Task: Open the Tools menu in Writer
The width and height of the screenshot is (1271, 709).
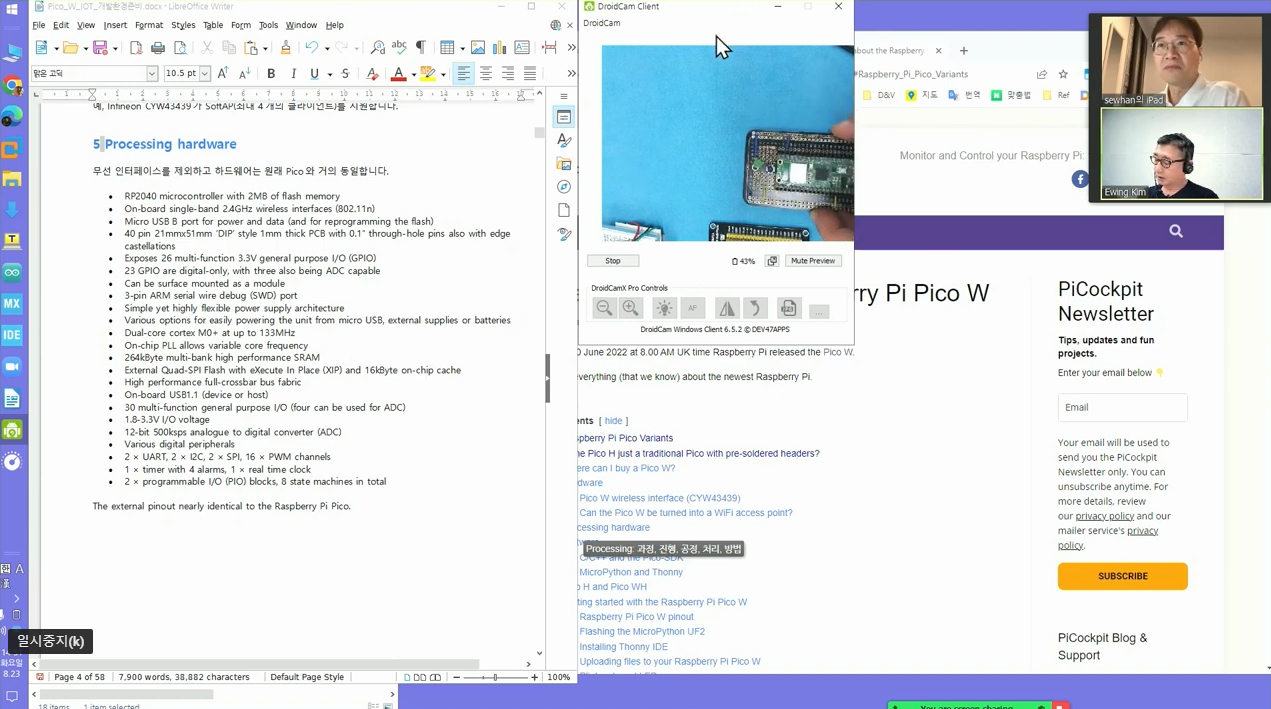Action: pyautogui.click(x=268, y=25)
